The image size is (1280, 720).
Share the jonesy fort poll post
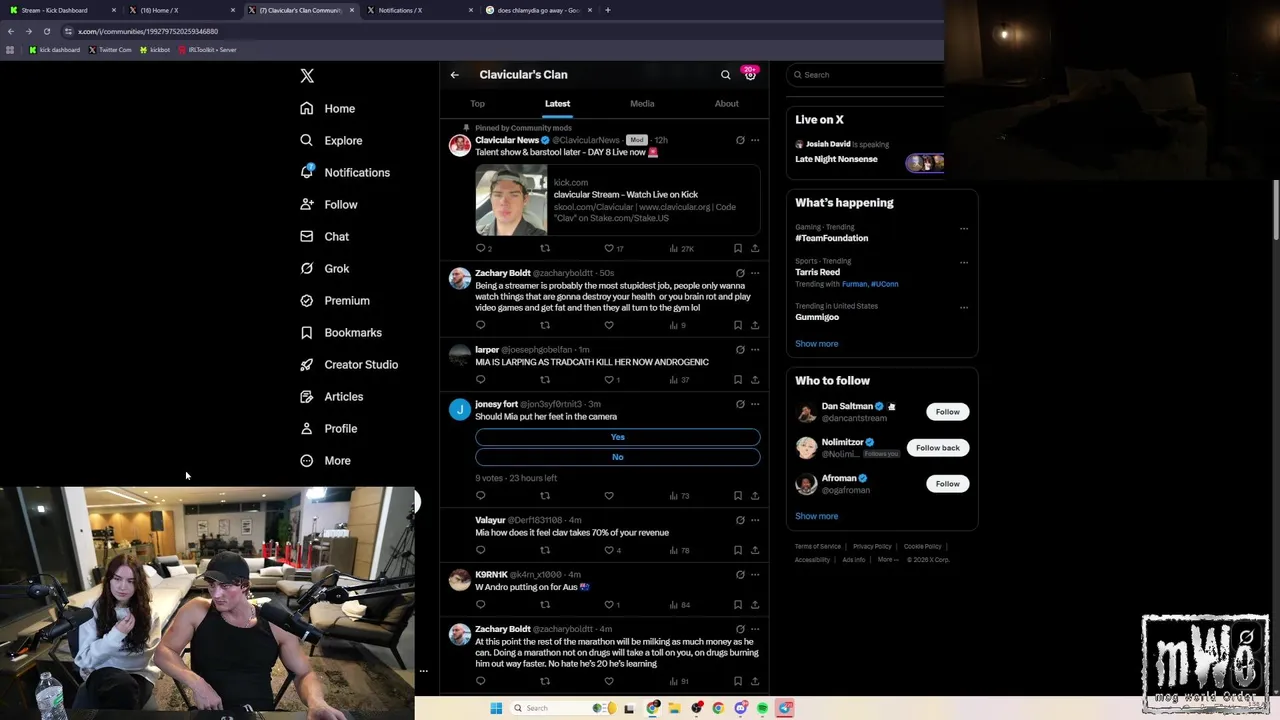click(755, 496)
